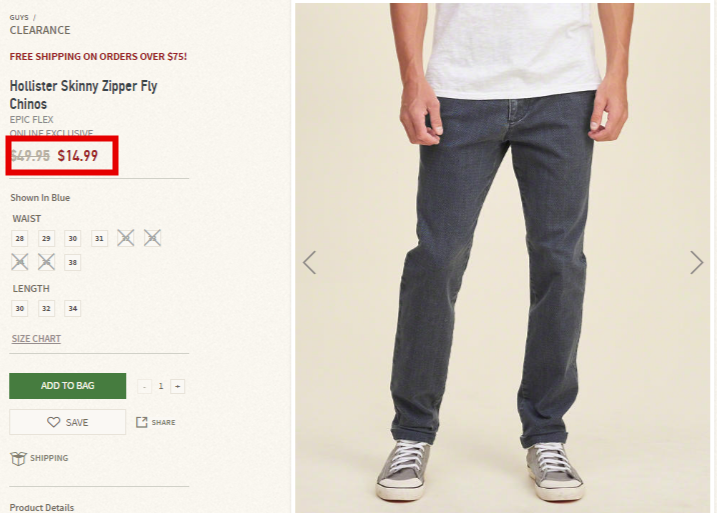Image resolution: width=717 pixels, height=513 pixels.
Task: Open the shipping box icon
Action: coord(18,458)
